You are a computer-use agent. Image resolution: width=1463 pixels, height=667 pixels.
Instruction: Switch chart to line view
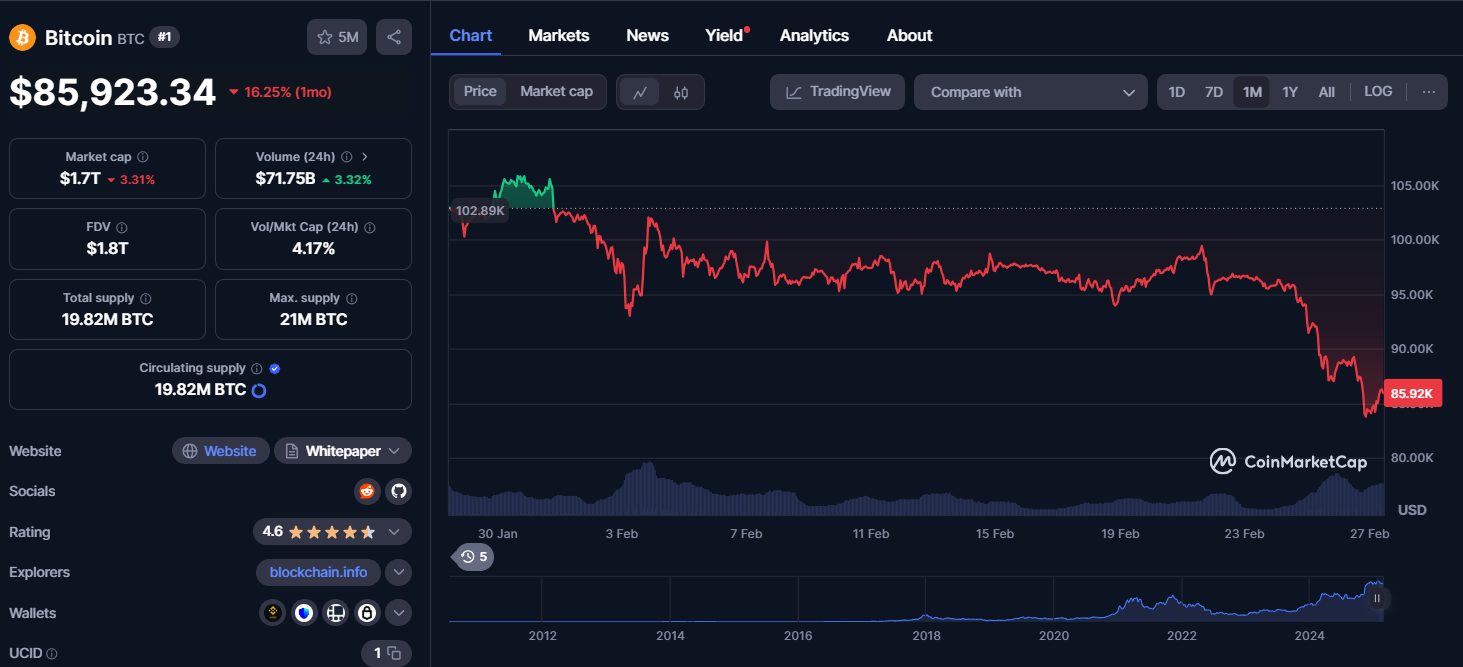pyautogui.click(x=640, y=92)
